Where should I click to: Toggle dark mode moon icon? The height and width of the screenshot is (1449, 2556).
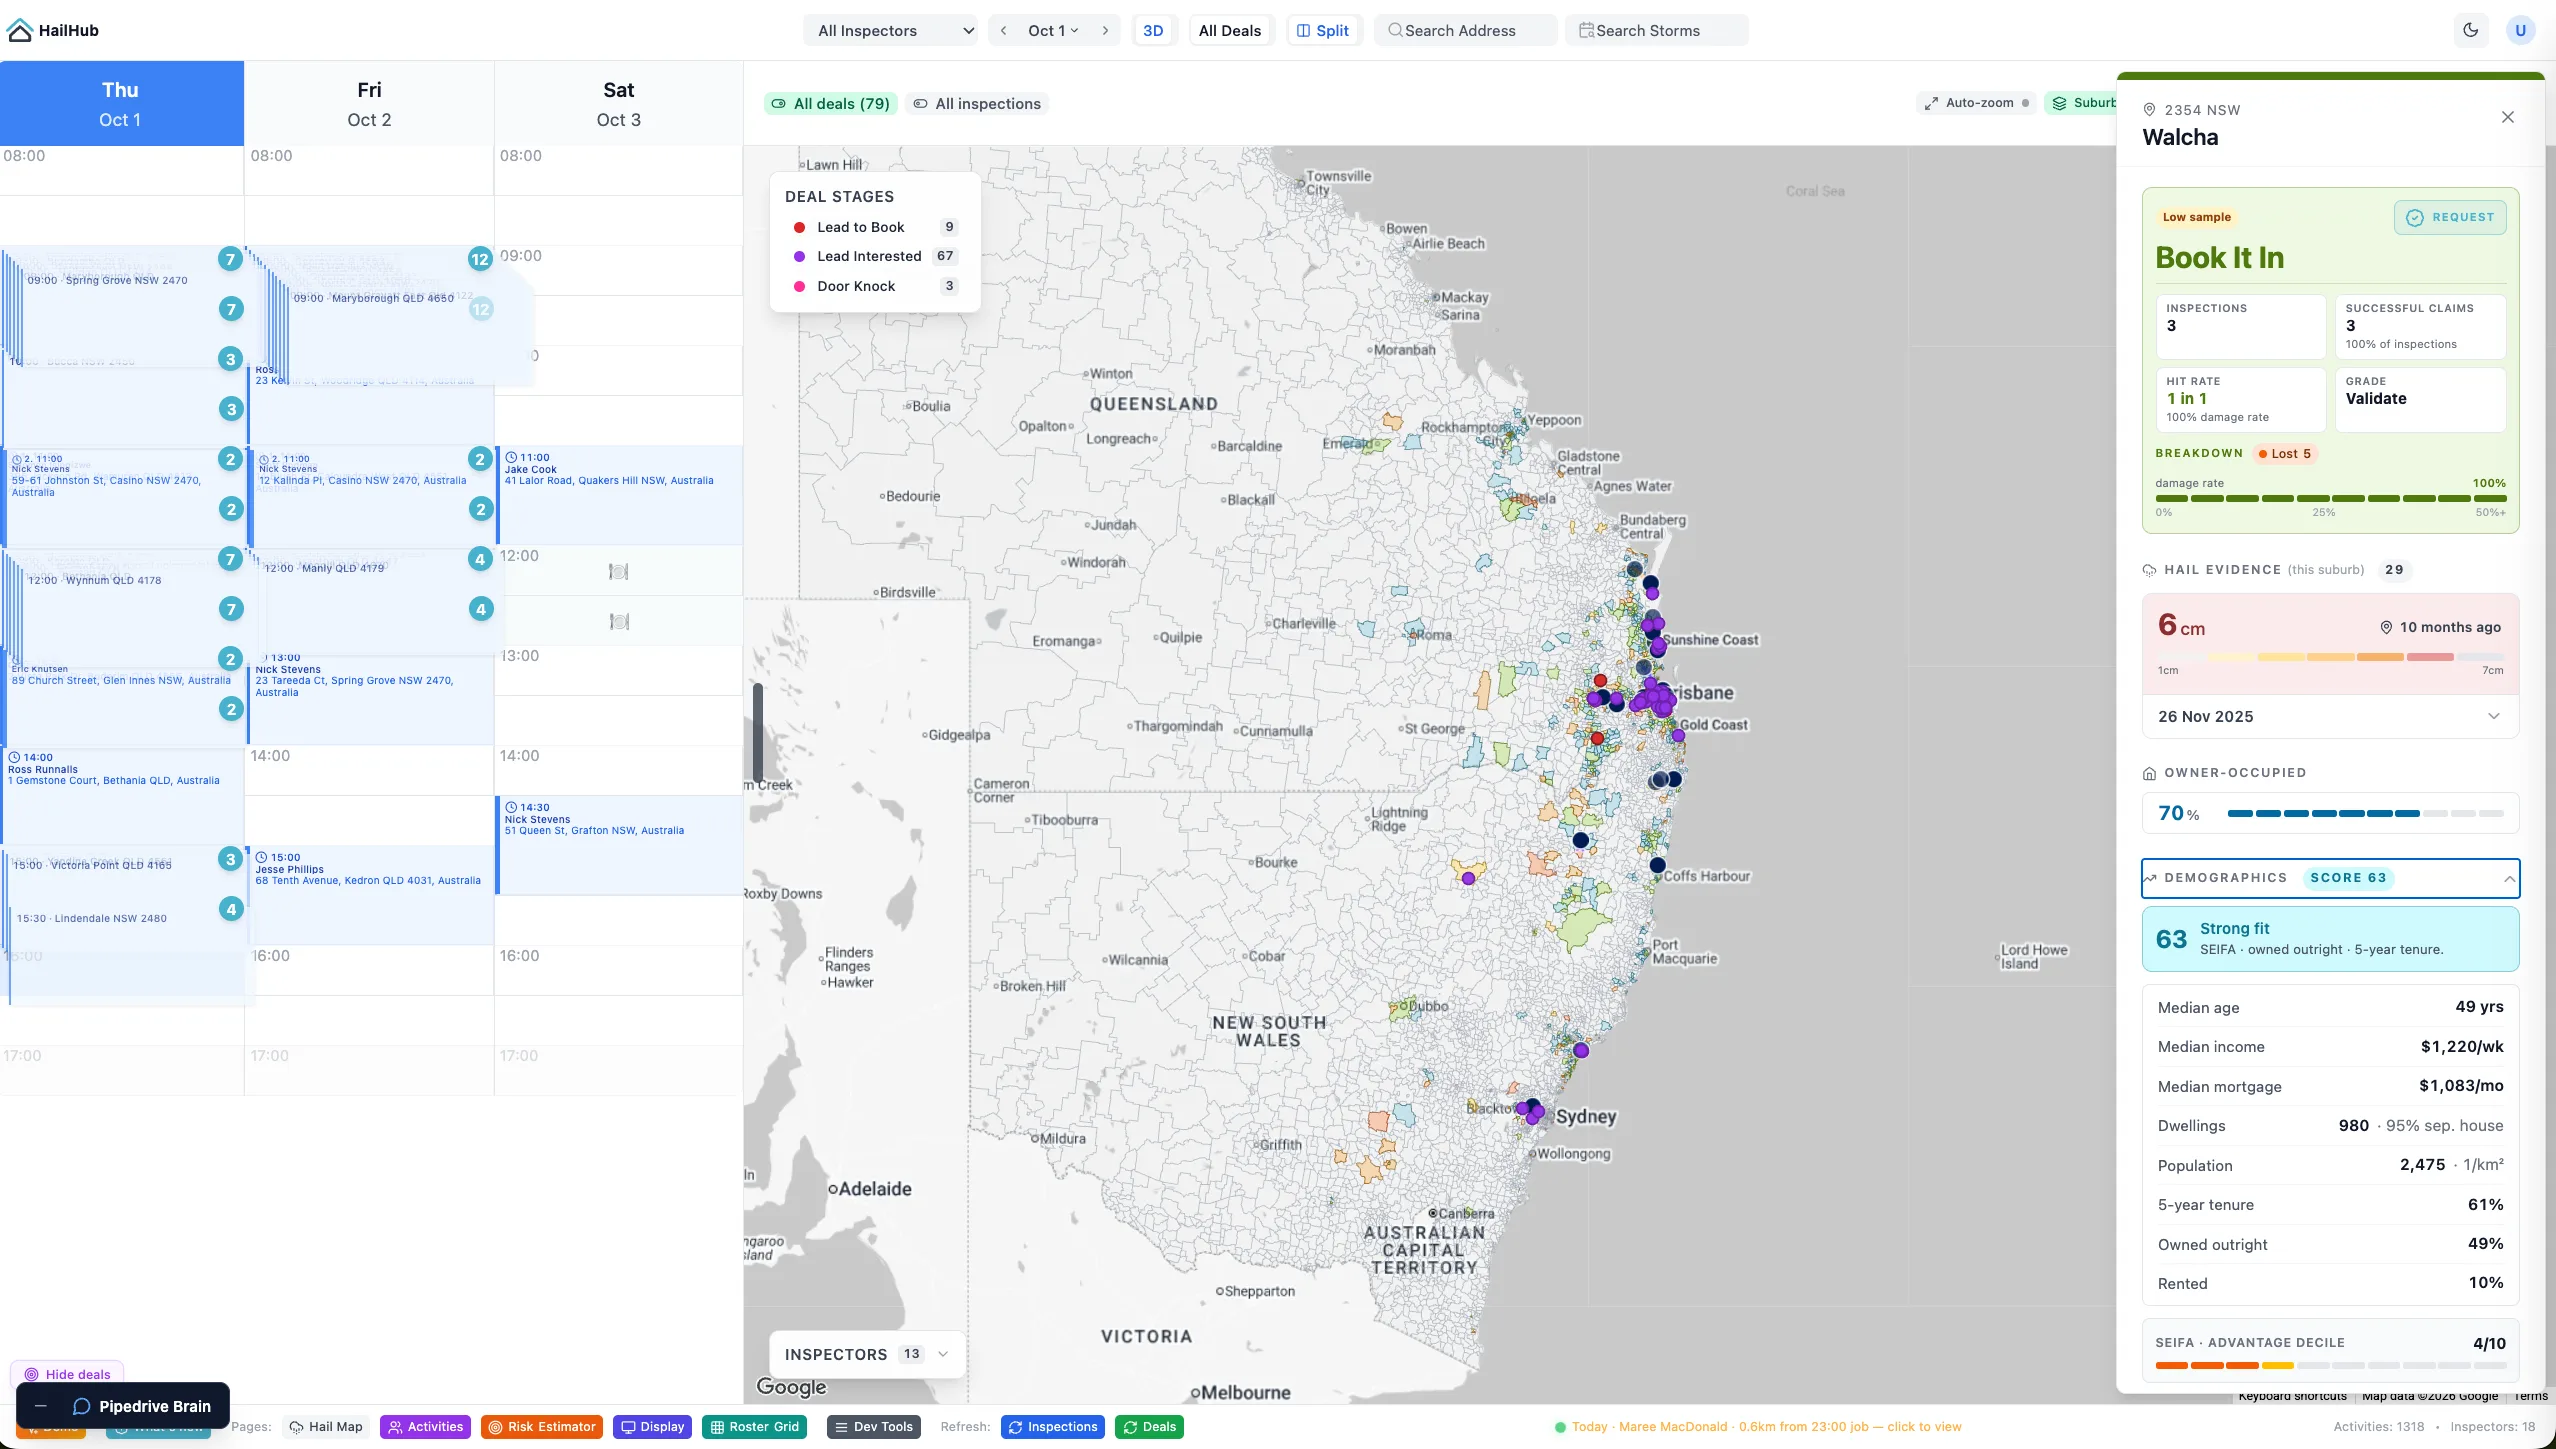tap(2471, 30)
